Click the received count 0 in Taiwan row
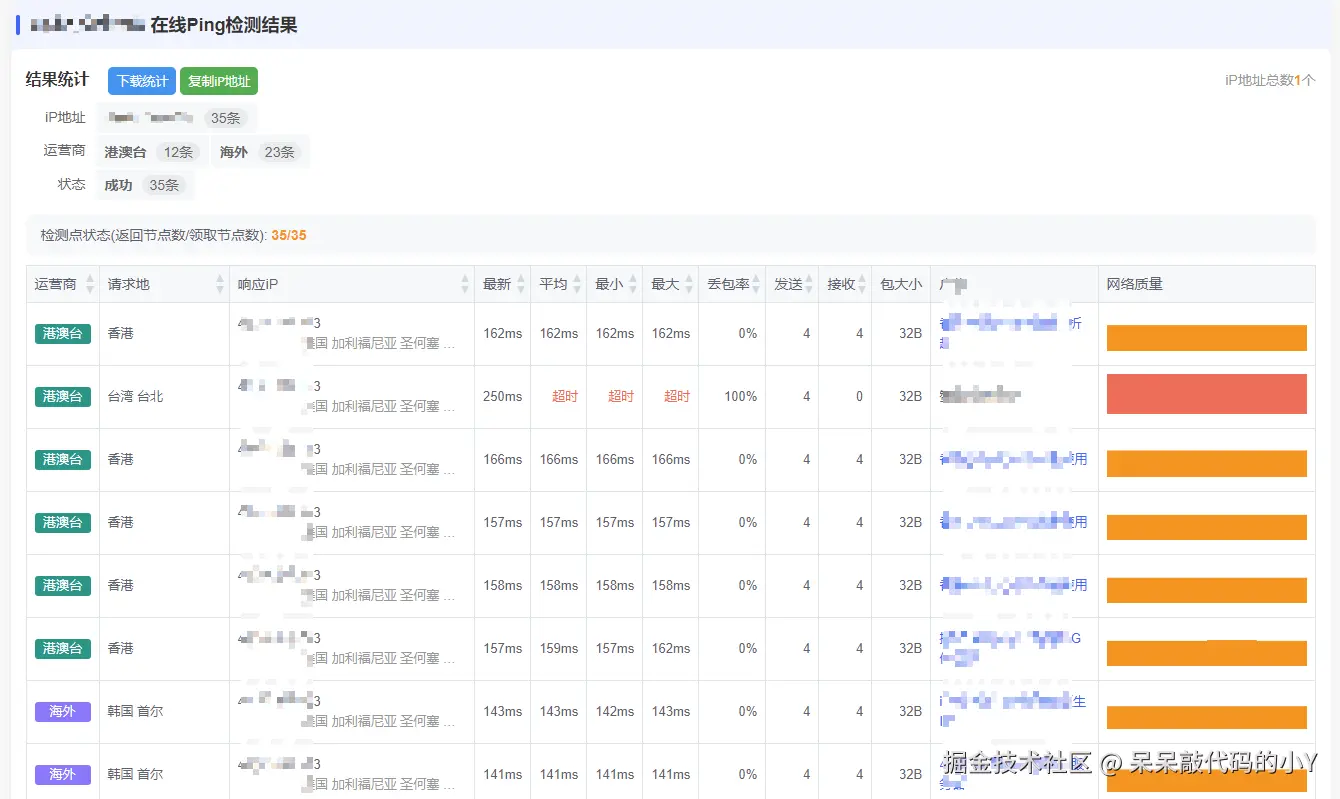The width and height of the screenshot is (1340, 799). (859, 396)
